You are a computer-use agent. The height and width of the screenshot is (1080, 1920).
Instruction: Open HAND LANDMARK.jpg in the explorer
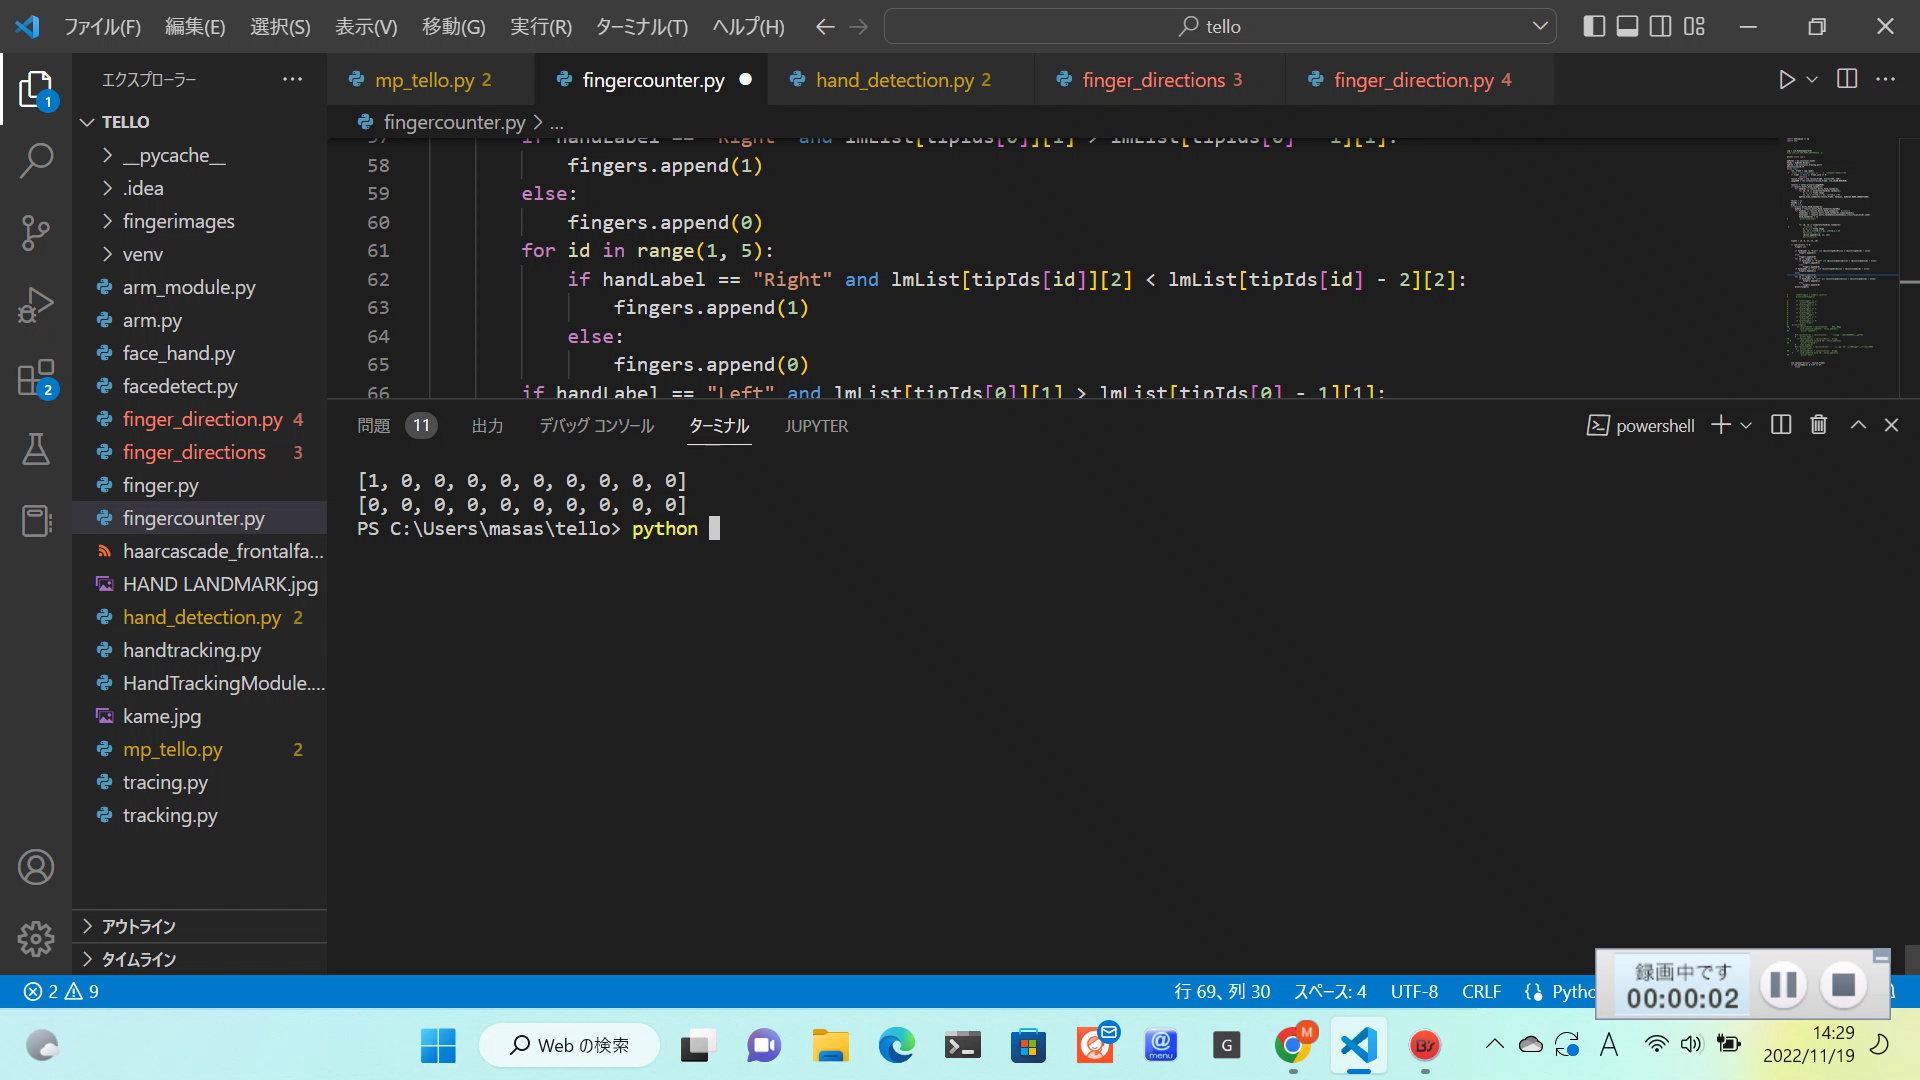200,584
